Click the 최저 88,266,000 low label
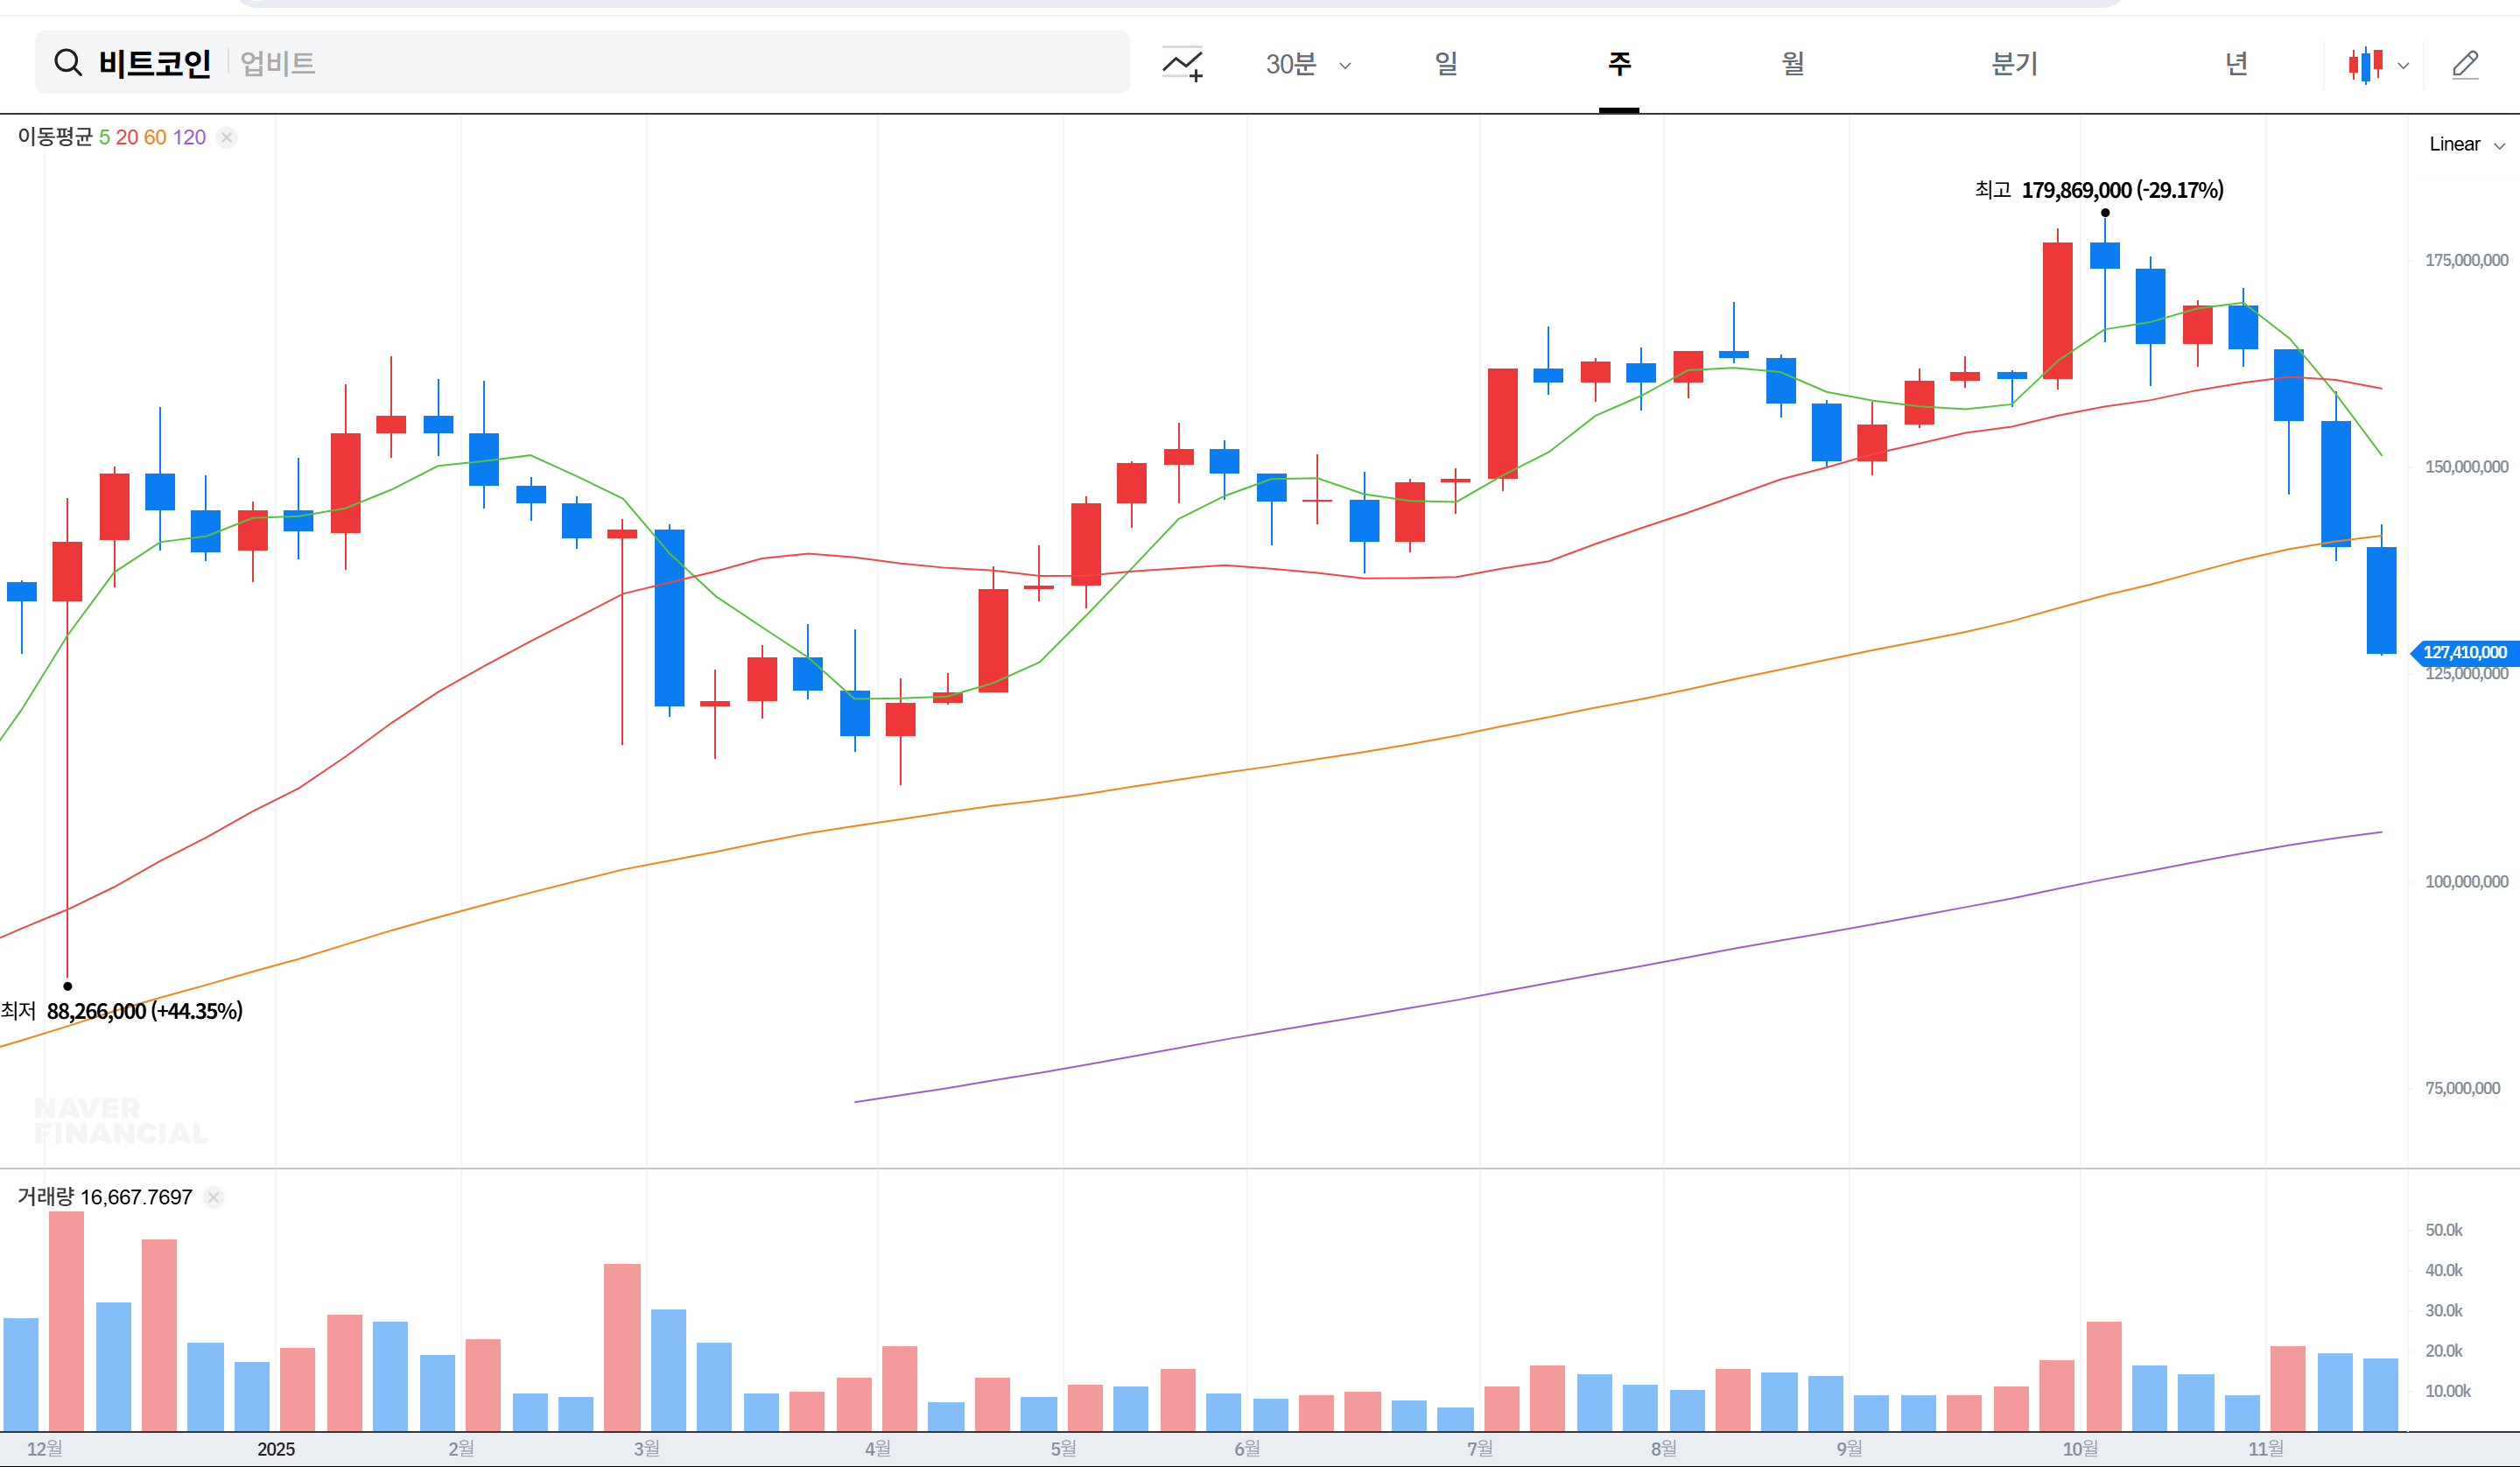The height and width of the screenshot is (1467, 2520). (x=121, y=1011)
